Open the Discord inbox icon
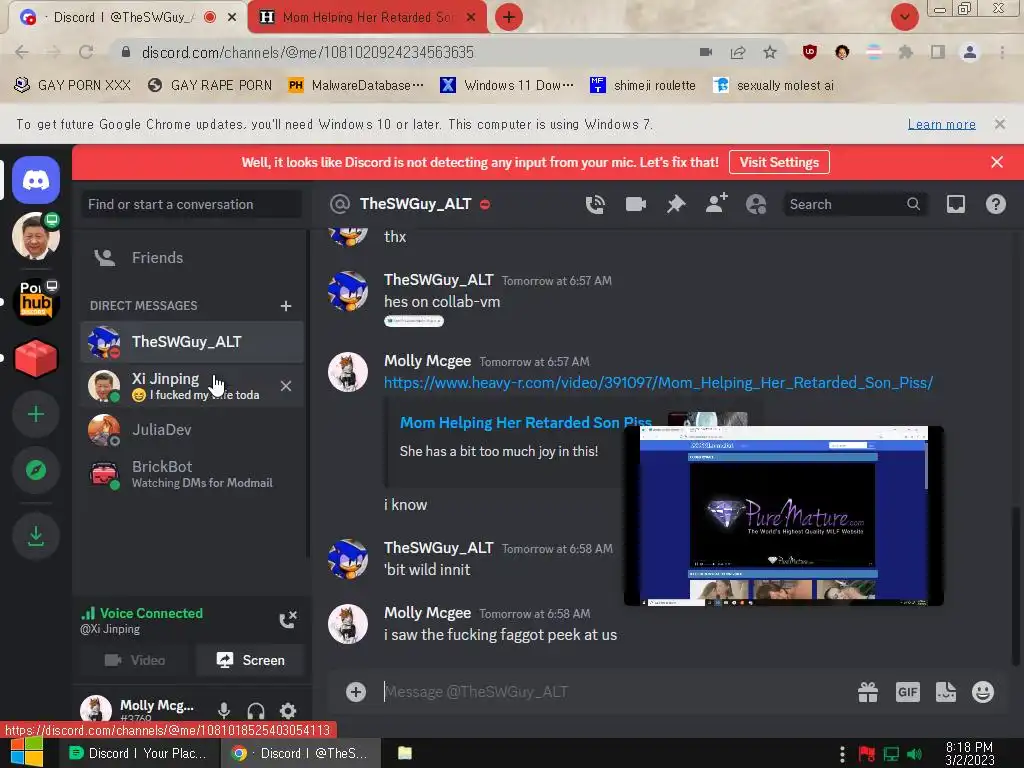This screenshot has width=1024, height=768. point(955,204)
